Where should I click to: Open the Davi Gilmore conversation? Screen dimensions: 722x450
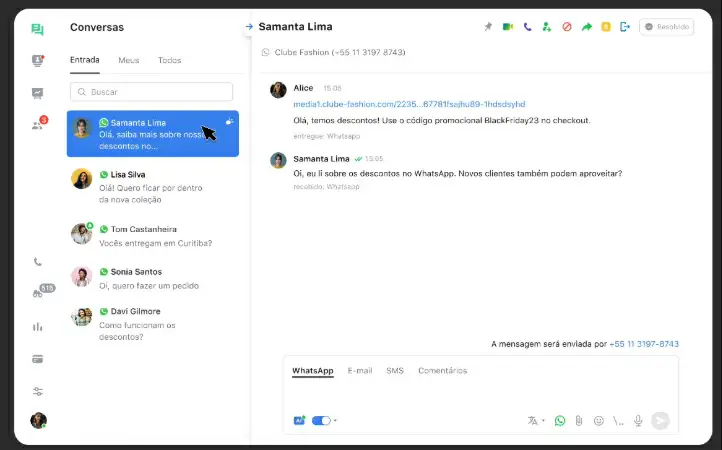click(153, 324)
